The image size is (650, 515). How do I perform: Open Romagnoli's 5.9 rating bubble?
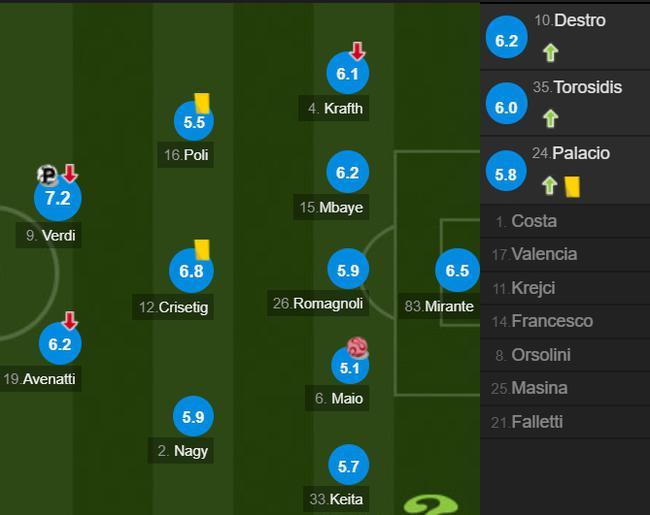(348, 270)
